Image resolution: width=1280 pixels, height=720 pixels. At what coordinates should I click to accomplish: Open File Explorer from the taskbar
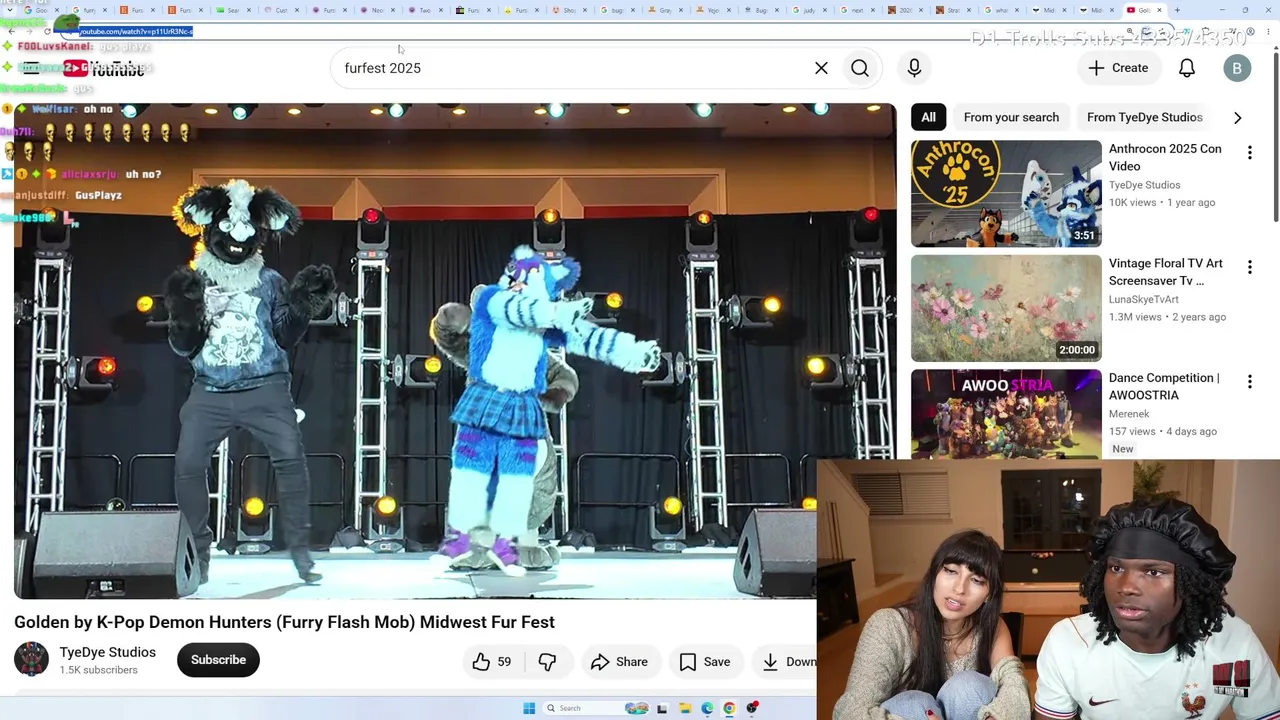click(x=685, y=708)
